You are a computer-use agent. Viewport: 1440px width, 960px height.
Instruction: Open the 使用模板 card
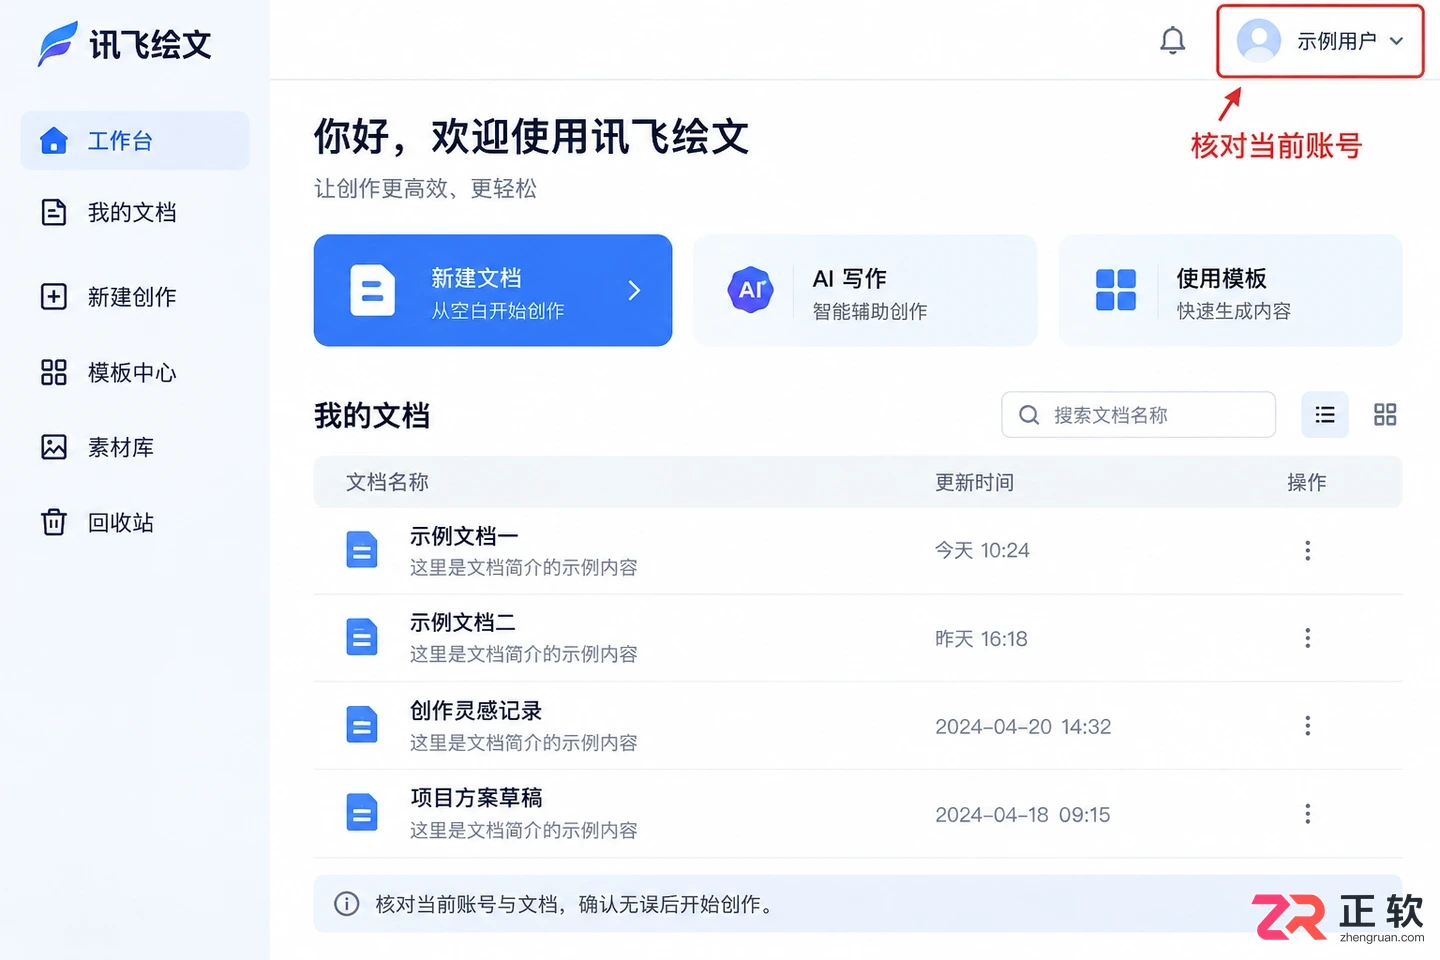[1231, 291]
